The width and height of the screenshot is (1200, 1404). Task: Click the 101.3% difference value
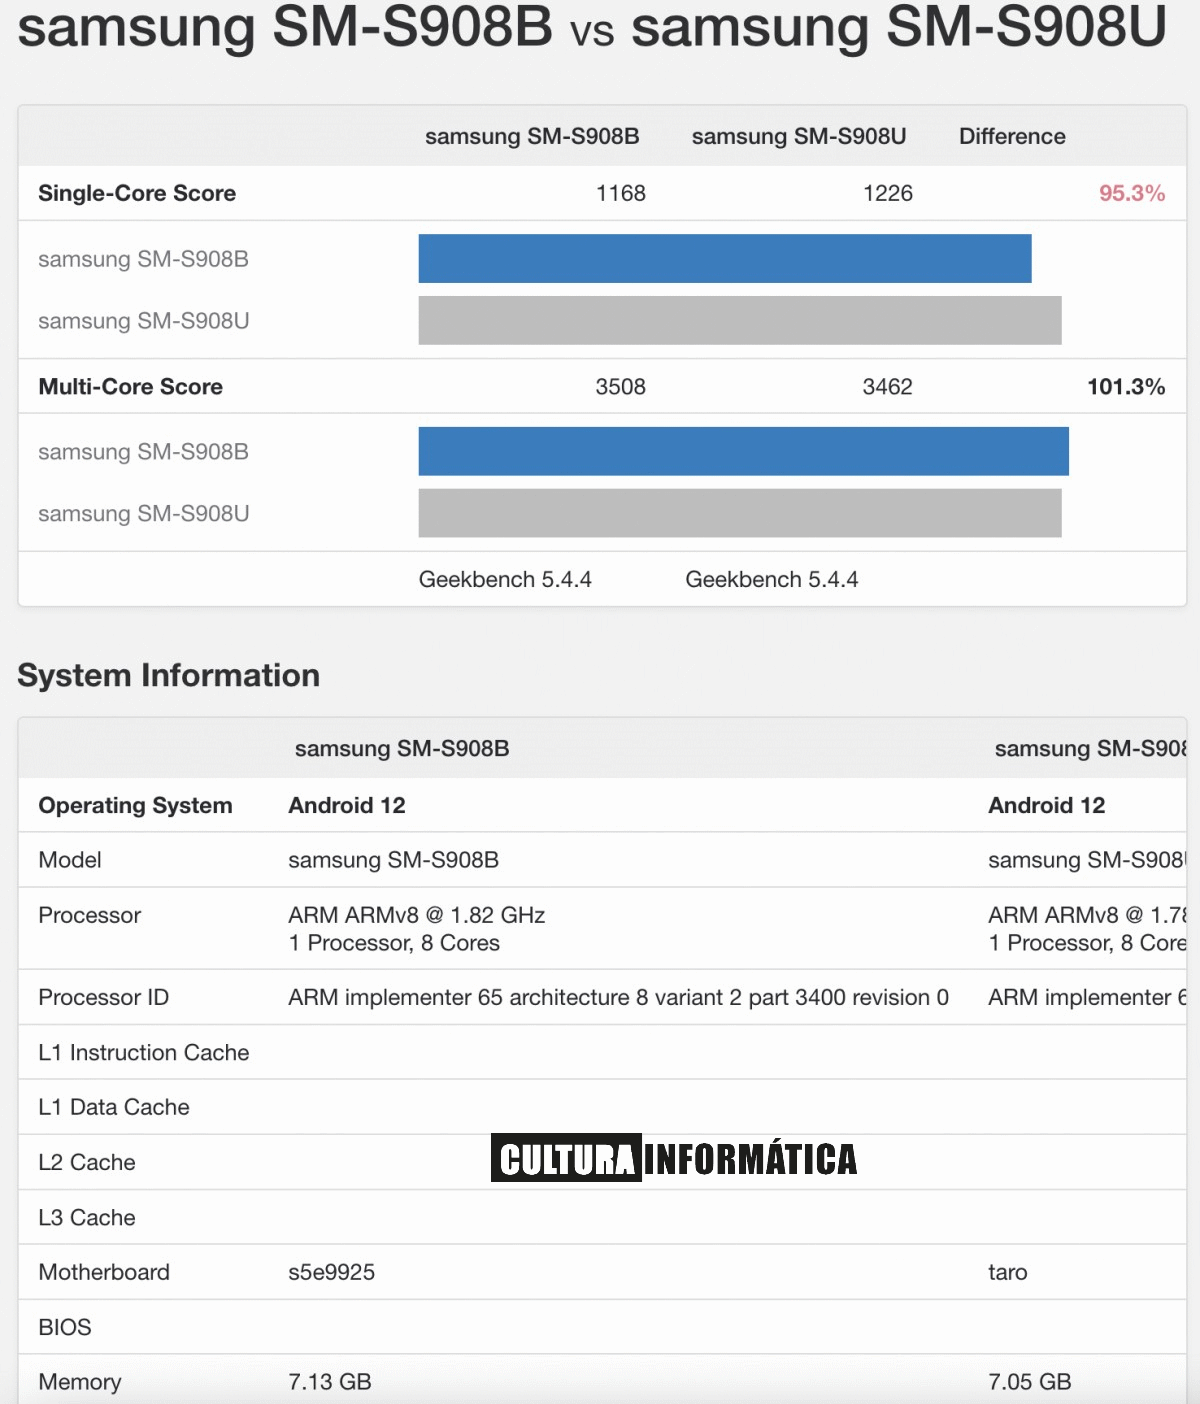point(1126,386)
